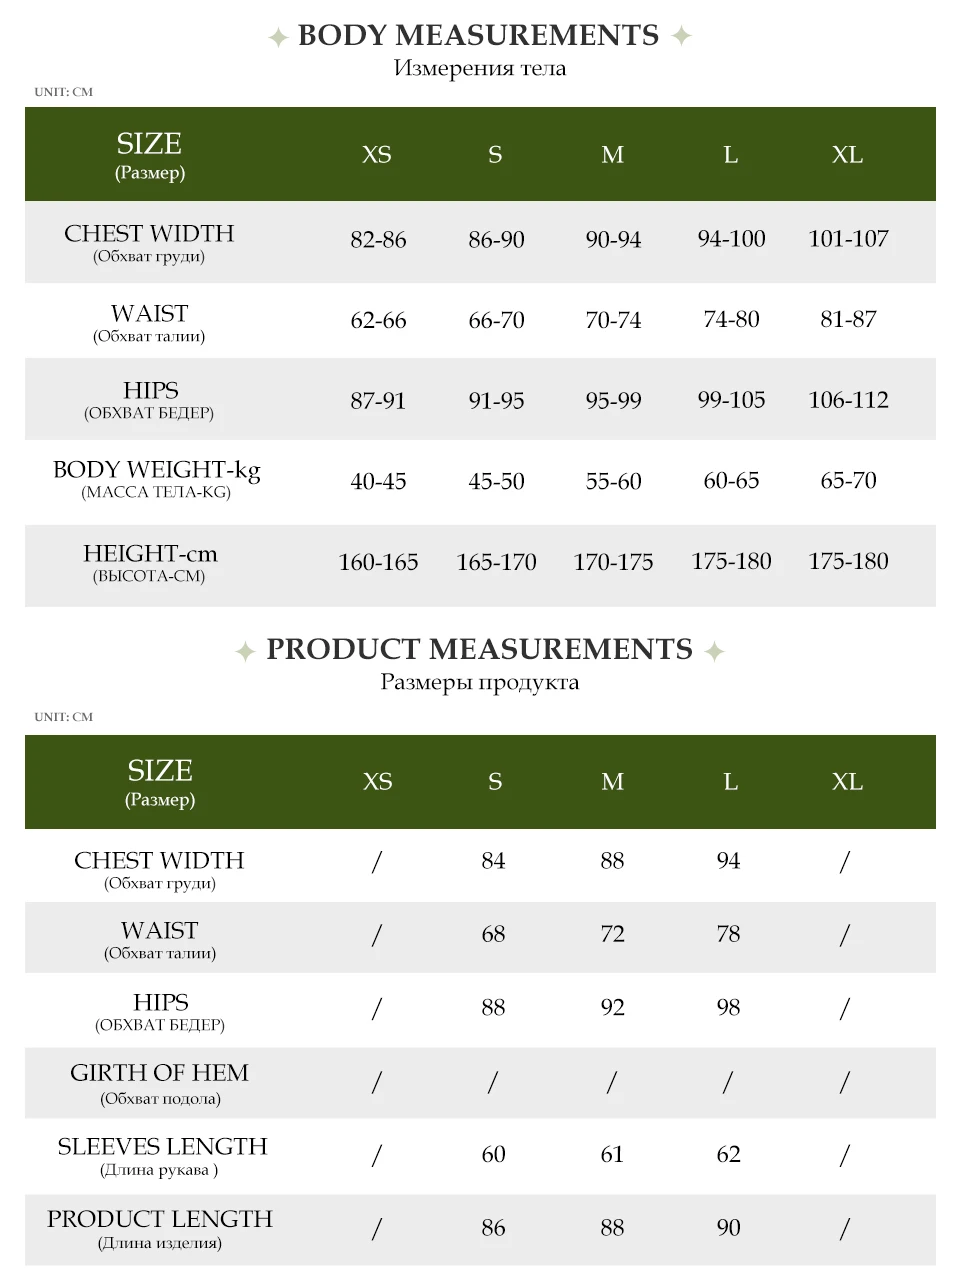Click the Измерения тела subtitle
The height and width of the screenshot is (1280, 960).
click(480, 69)
